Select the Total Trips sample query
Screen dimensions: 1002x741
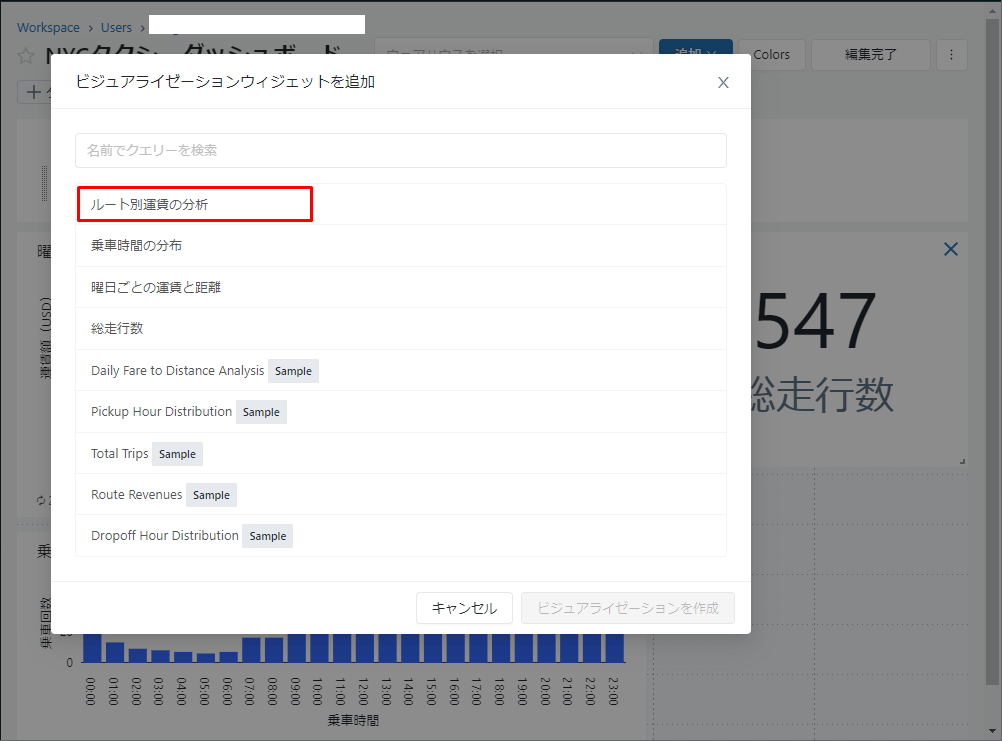pyautogui.click(x=119, y=453)
